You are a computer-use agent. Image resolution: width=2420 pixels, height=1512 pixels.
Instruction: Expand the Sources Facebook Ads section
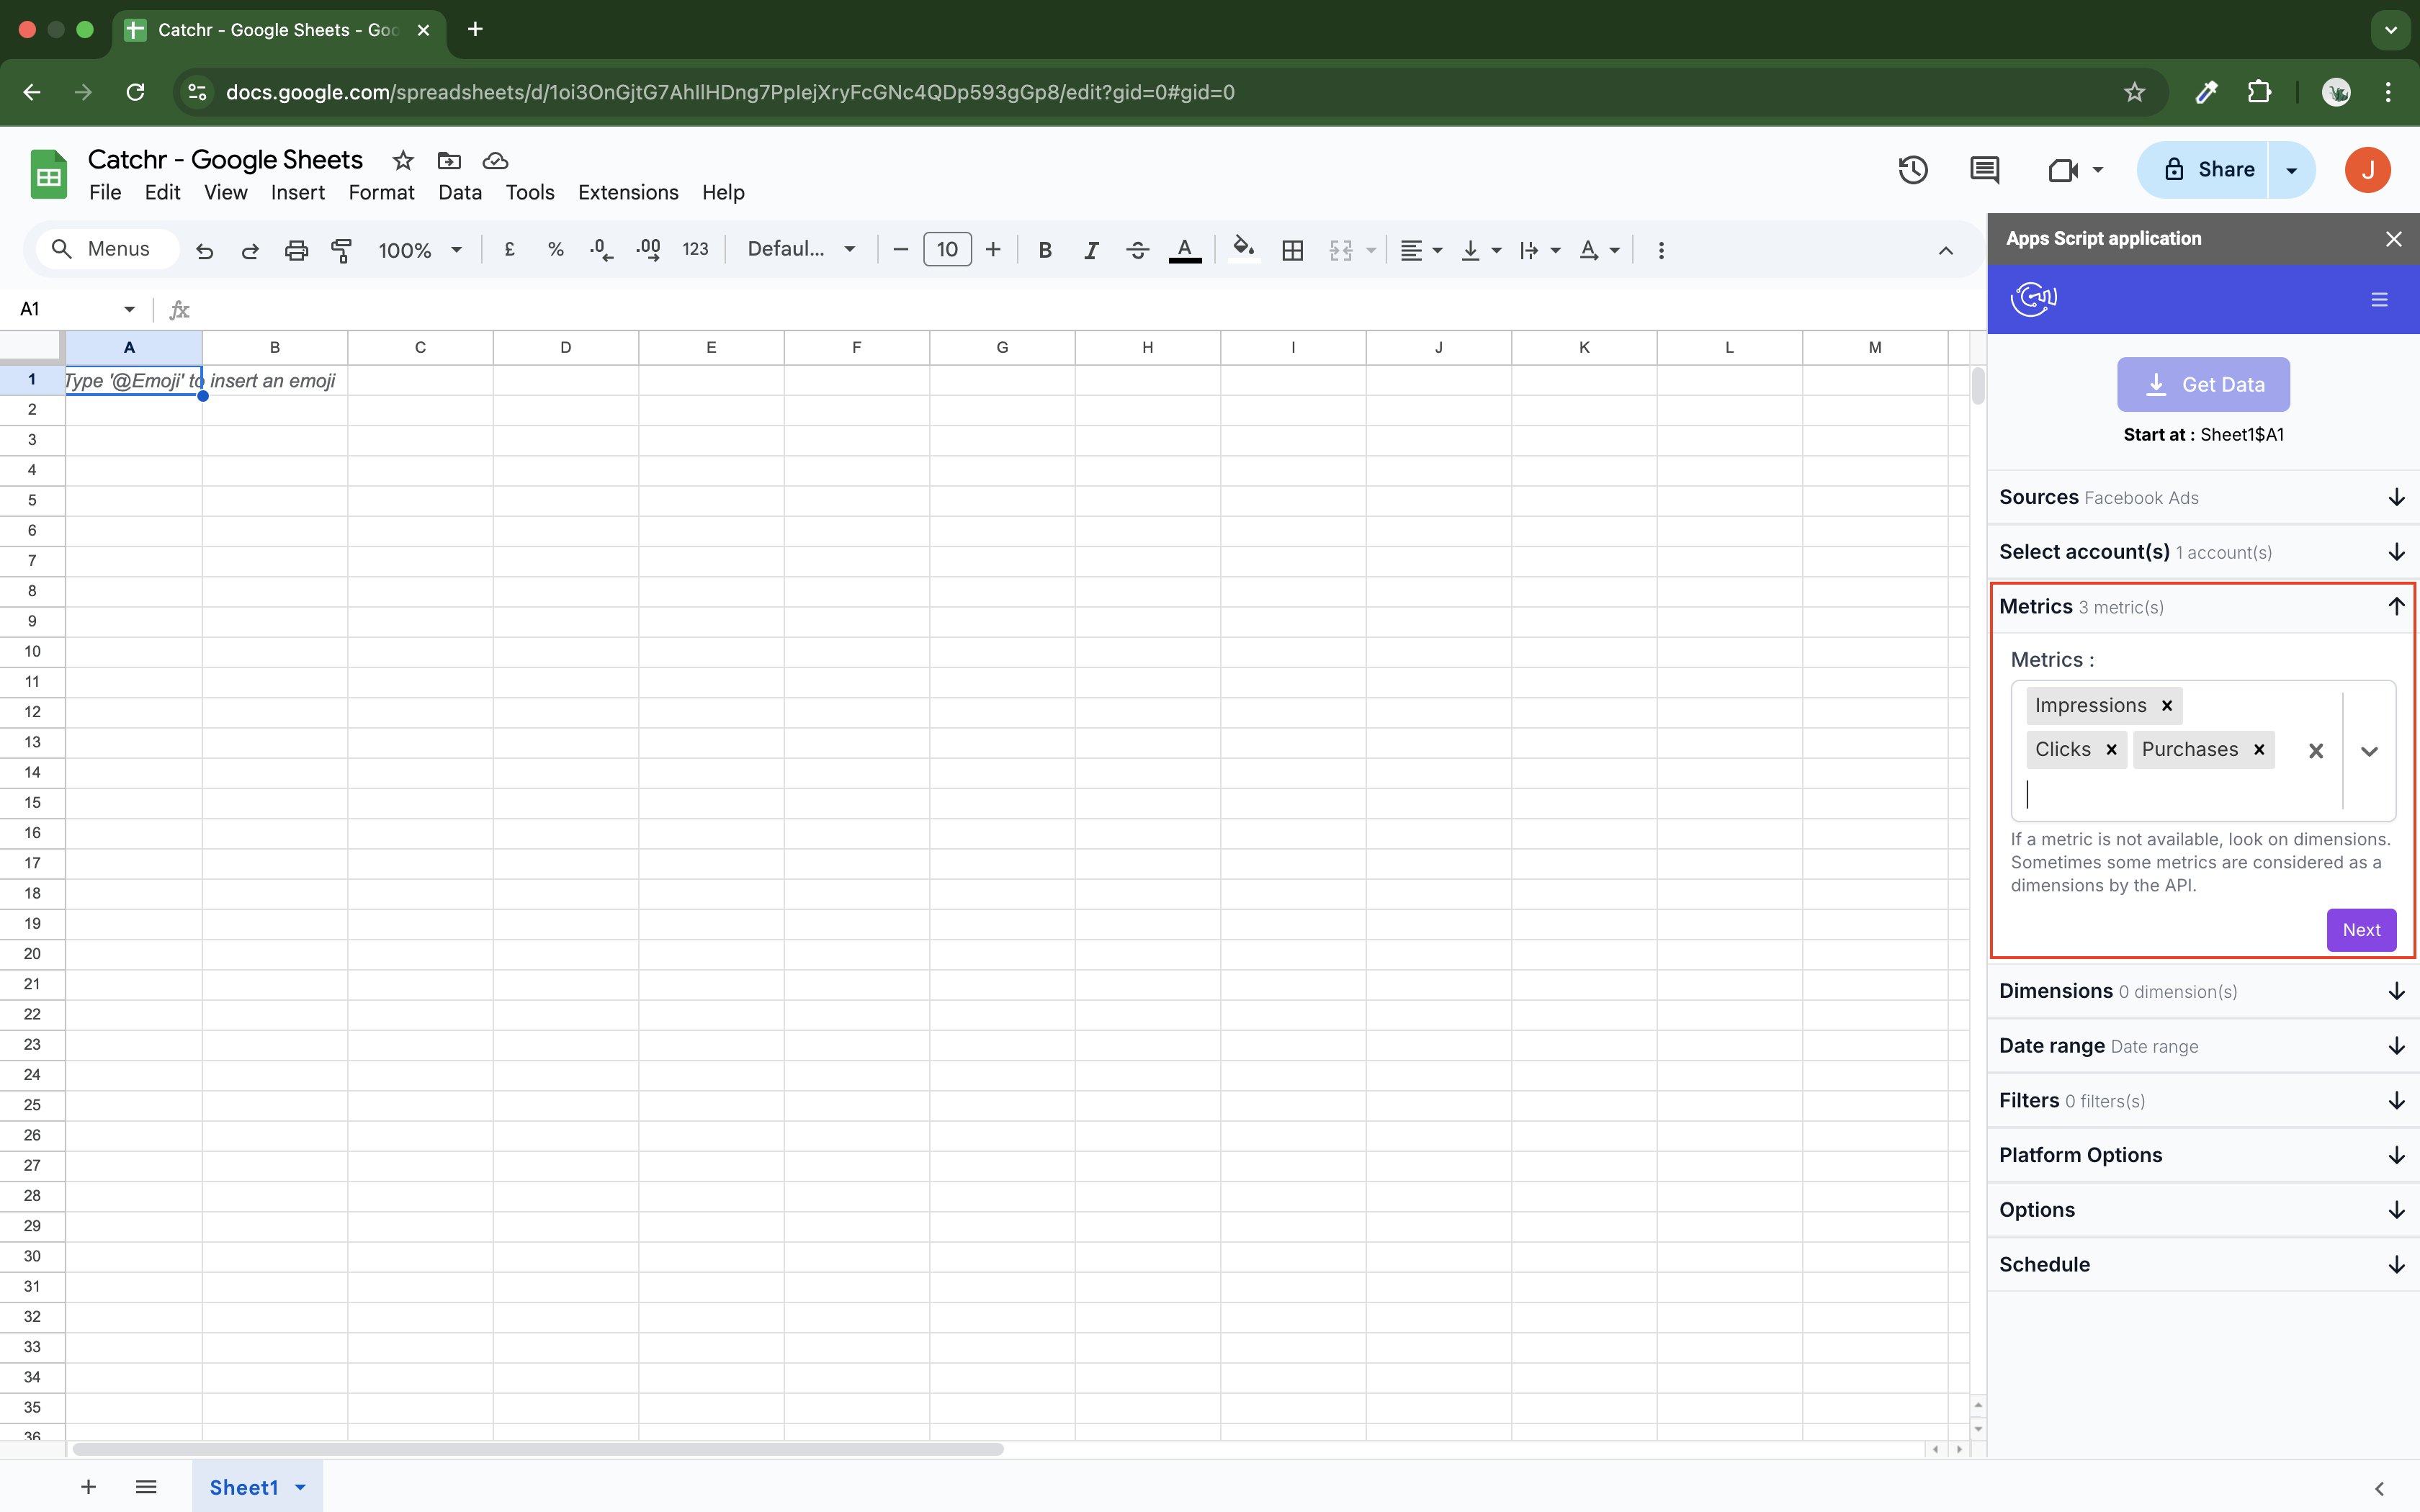[2203, 497]
